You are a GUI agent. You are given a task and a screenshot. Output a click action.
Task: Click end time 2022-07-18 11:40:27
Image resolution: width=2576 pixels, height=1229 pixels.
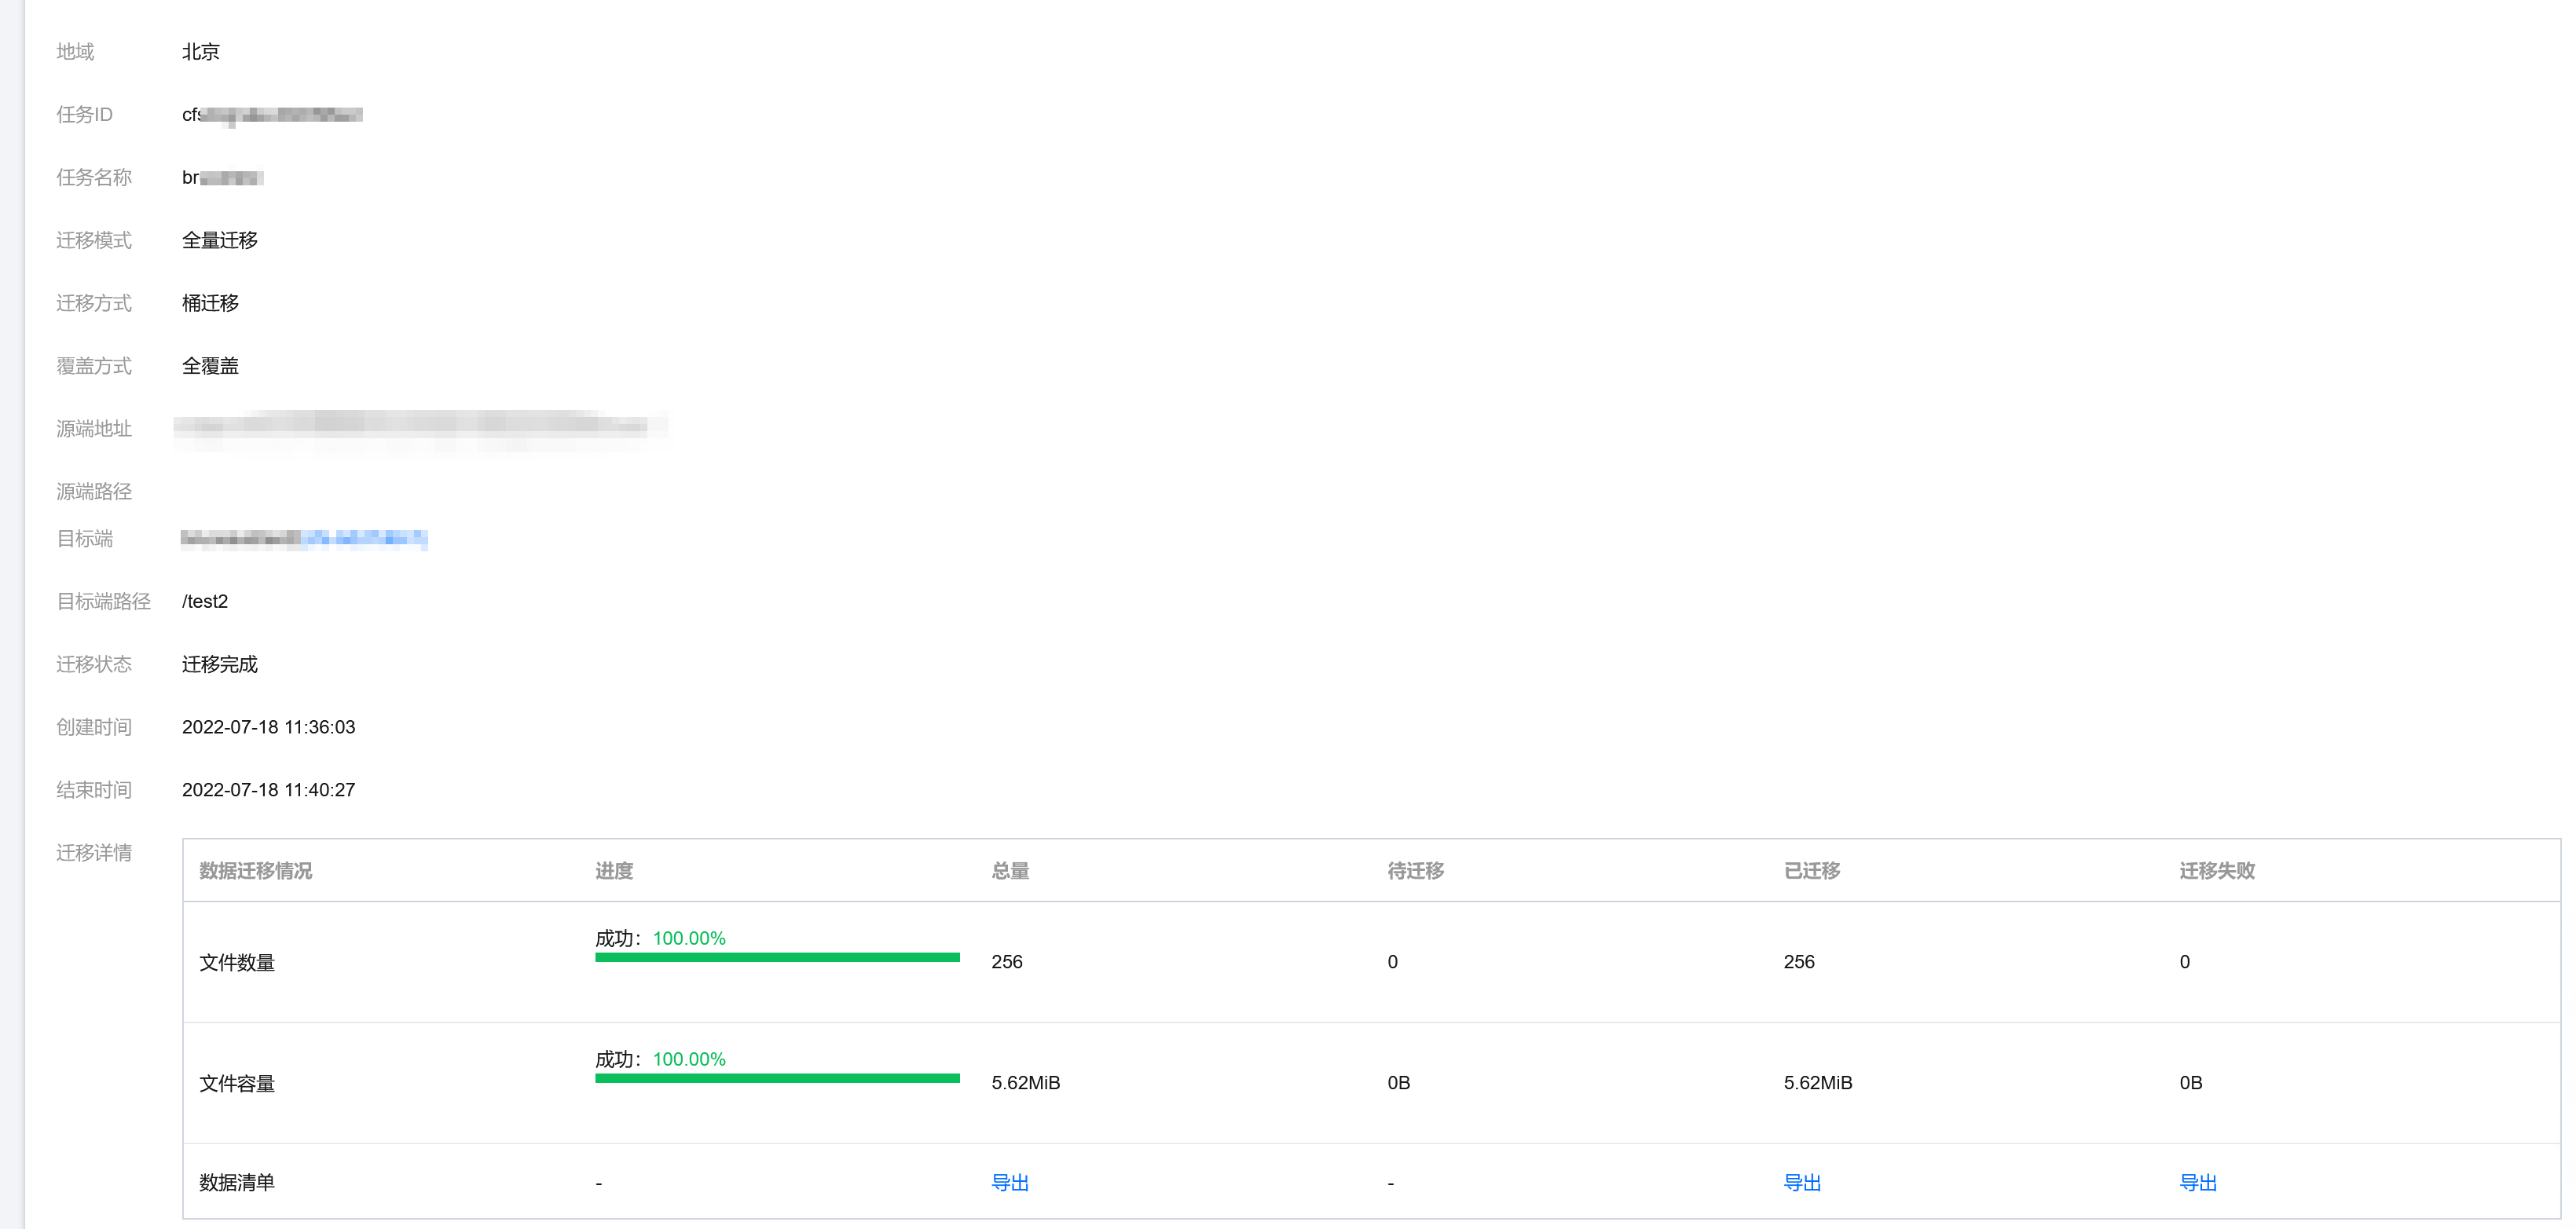click(x=268, y=790)
